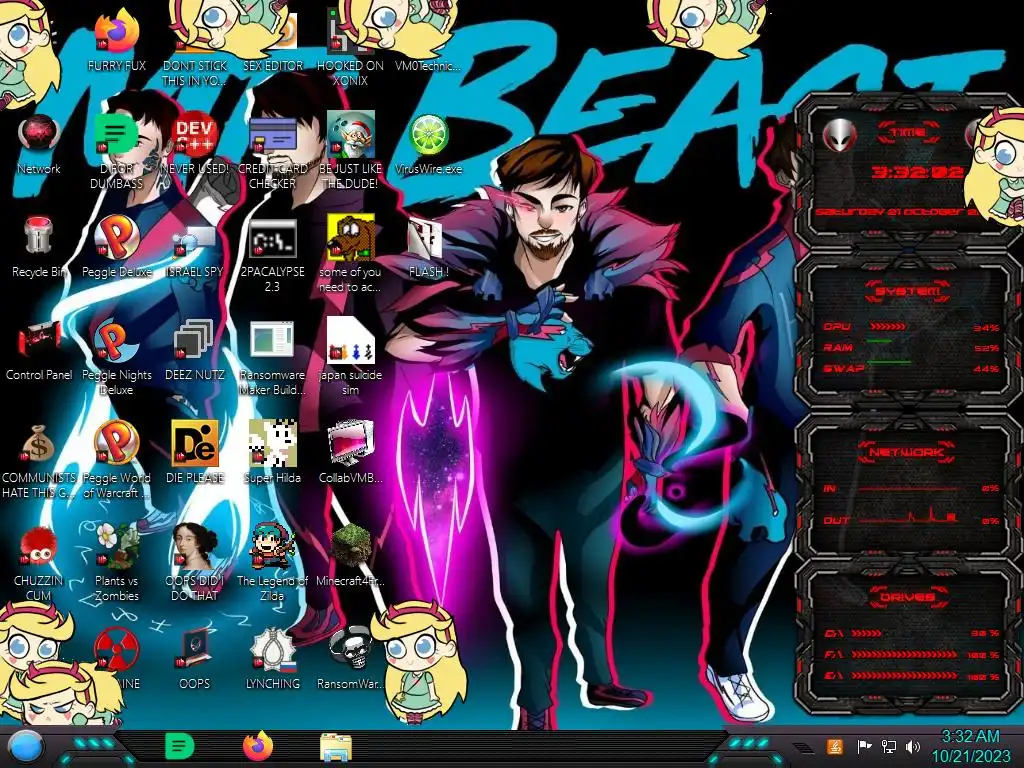Open HOOKED ON XONIX shortcut
This screenshot has width=1024, height=768.
[350, 31]
